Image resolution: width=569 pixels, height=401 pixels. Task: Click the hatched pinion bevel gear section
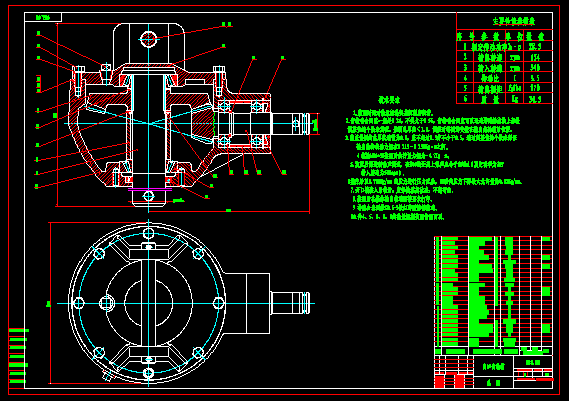point(202,123)
